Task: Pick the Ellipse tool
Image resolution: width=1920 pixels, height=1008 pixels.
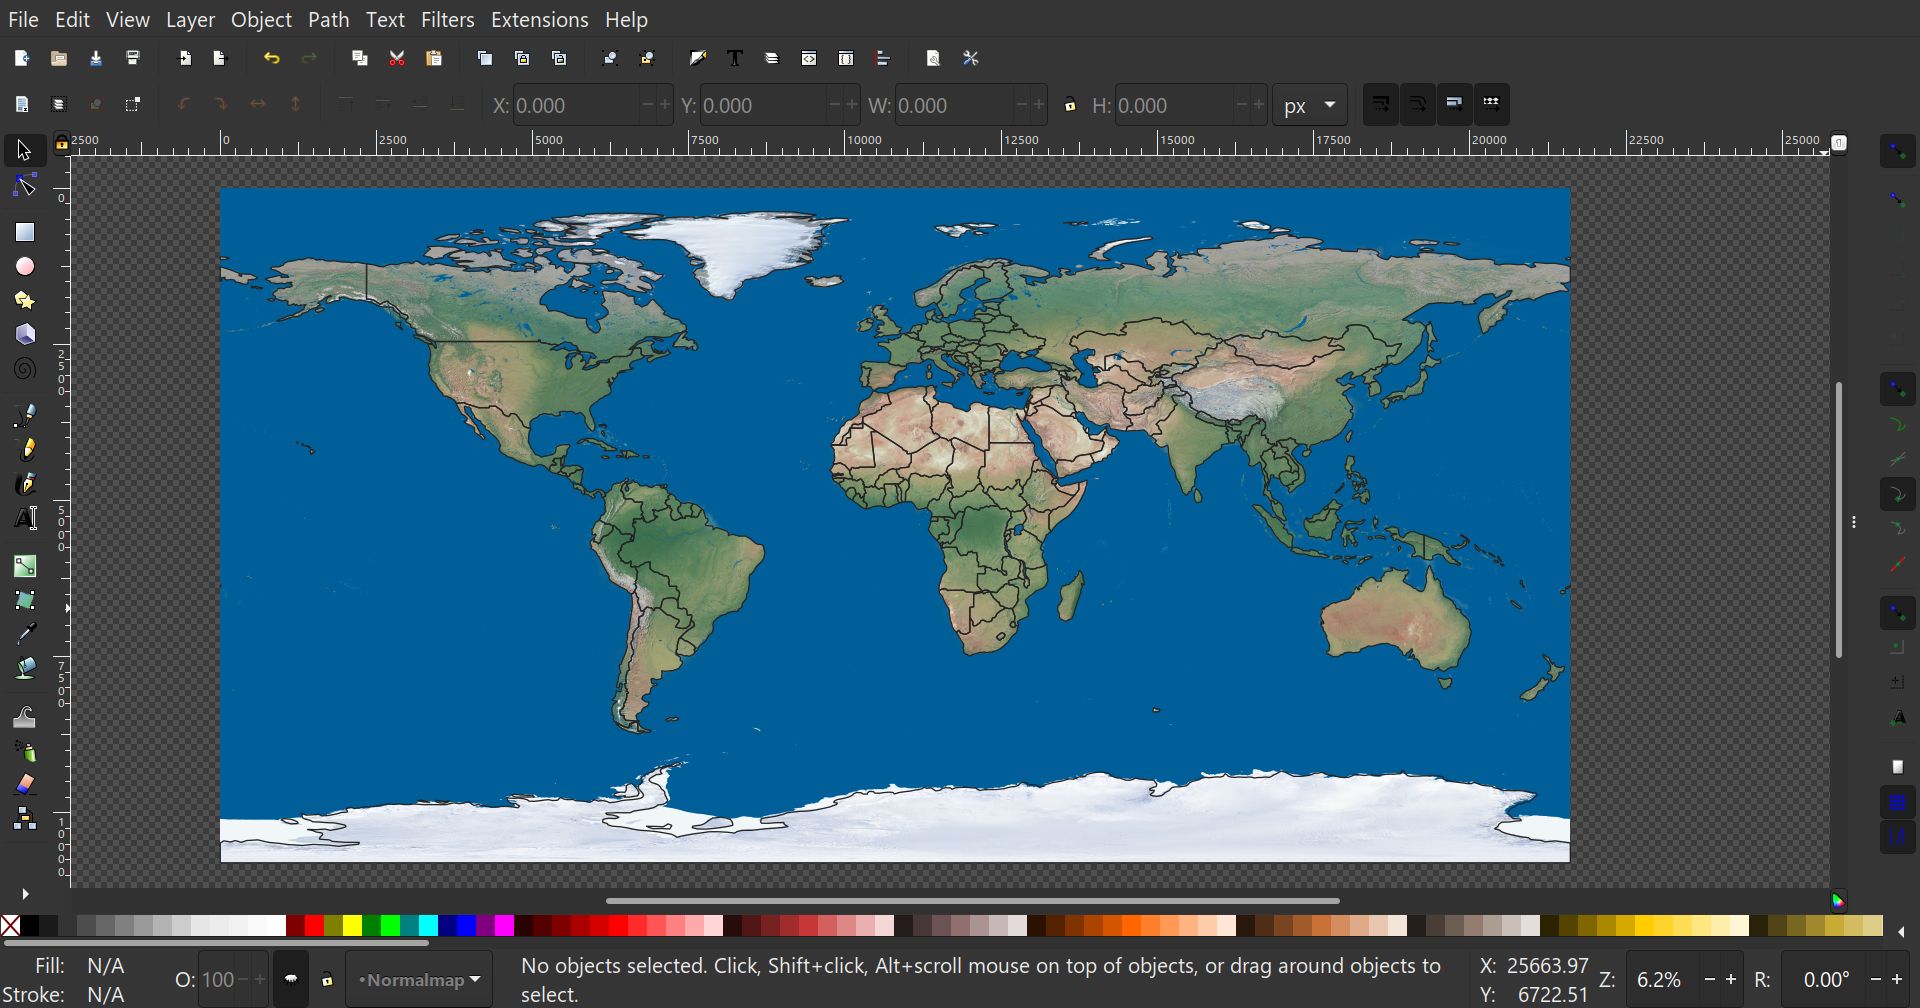Action: 24,266
